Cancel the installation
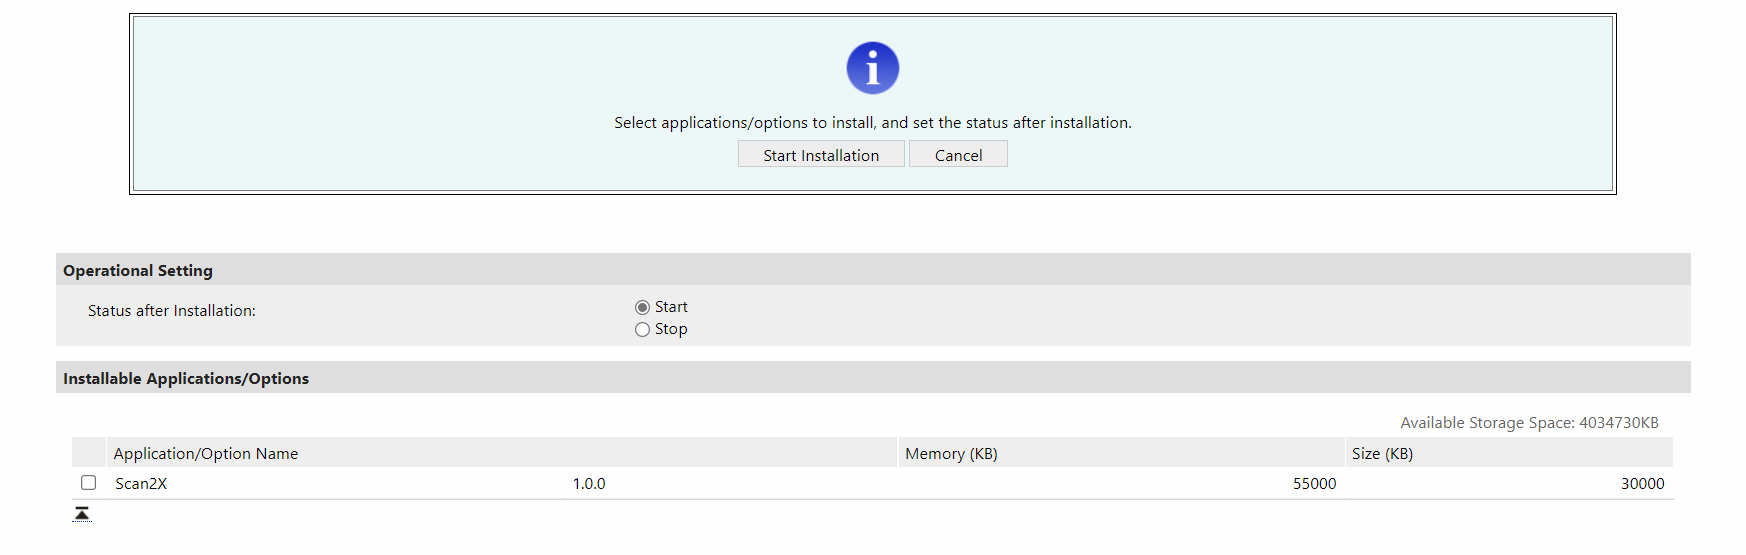 (958, 155)
